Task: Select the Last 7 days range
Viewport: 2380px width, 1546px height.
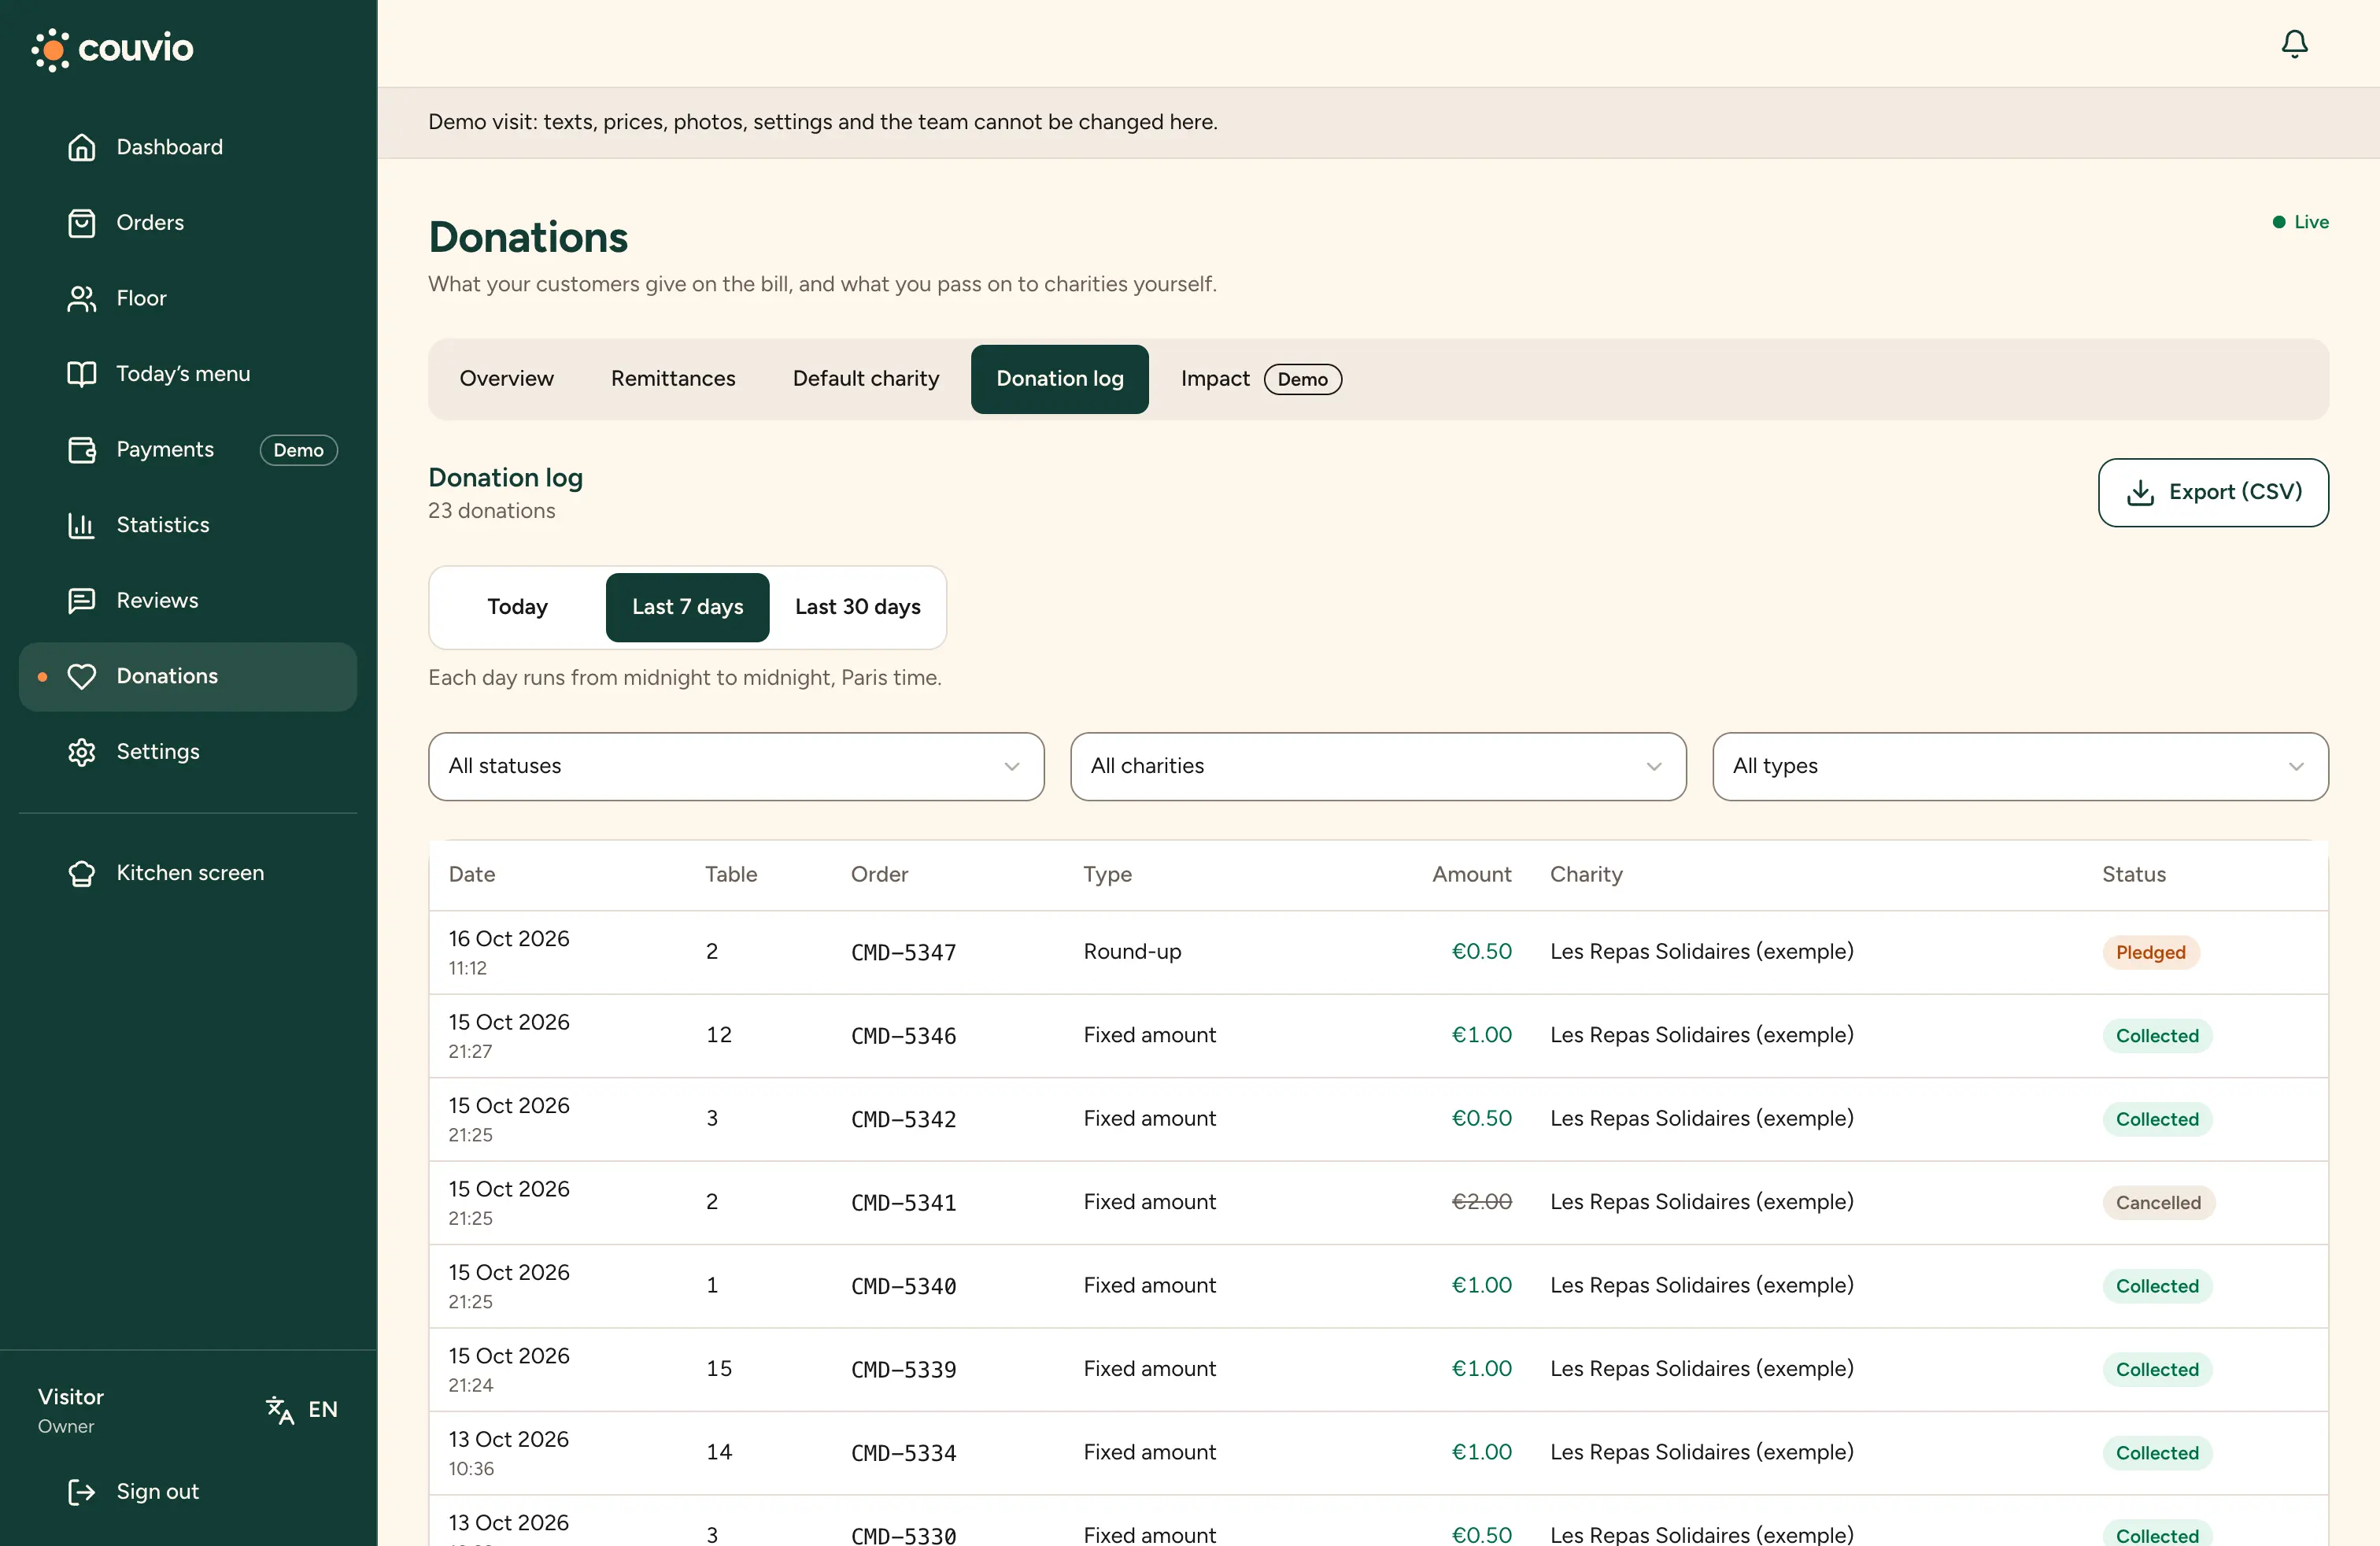Action: (x=688, y=607)
